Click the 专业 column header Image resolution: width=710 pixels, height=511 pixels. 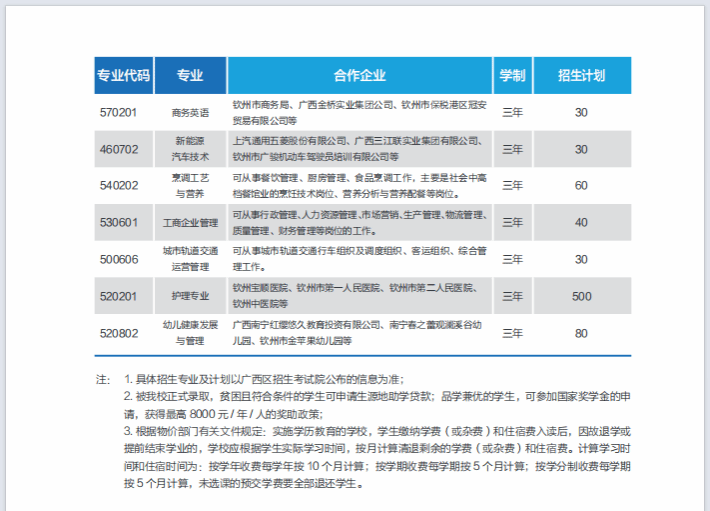click(190, 75)
